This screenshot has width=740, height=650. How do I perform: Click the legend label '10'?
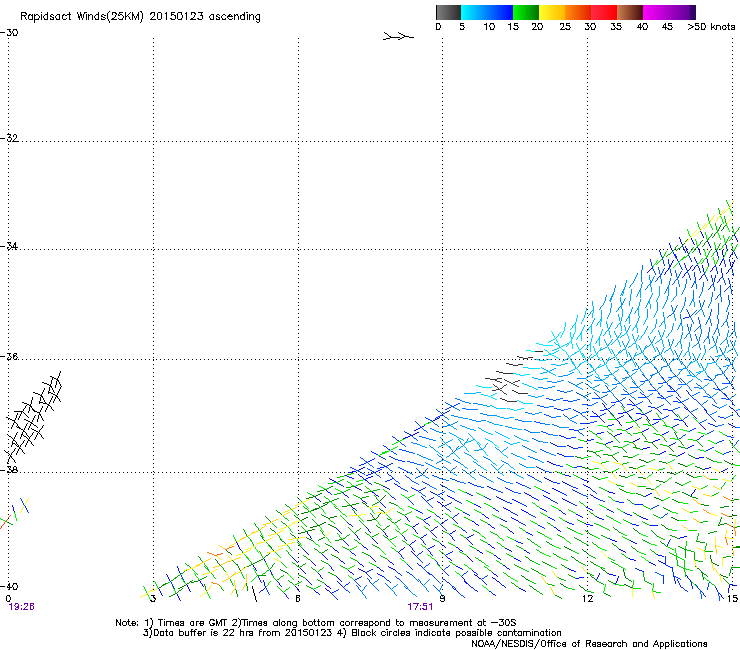[489, 27]
